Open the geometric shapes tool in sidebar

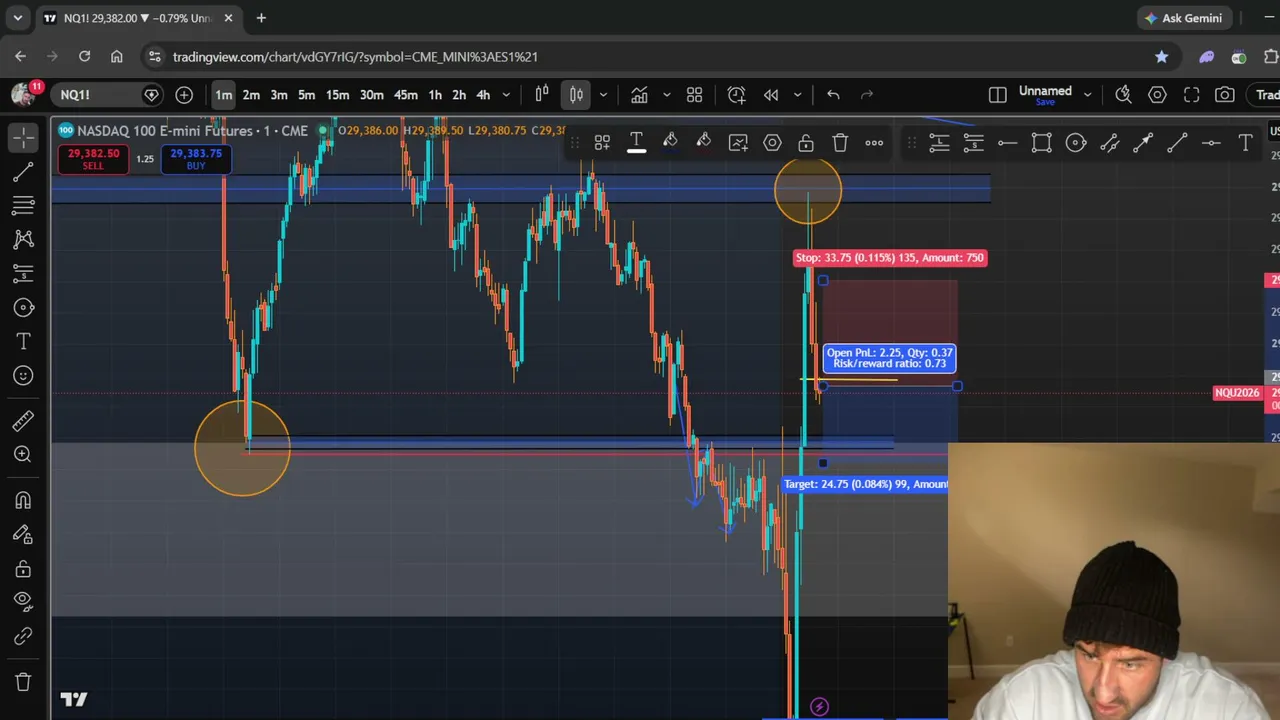[24, 307]
